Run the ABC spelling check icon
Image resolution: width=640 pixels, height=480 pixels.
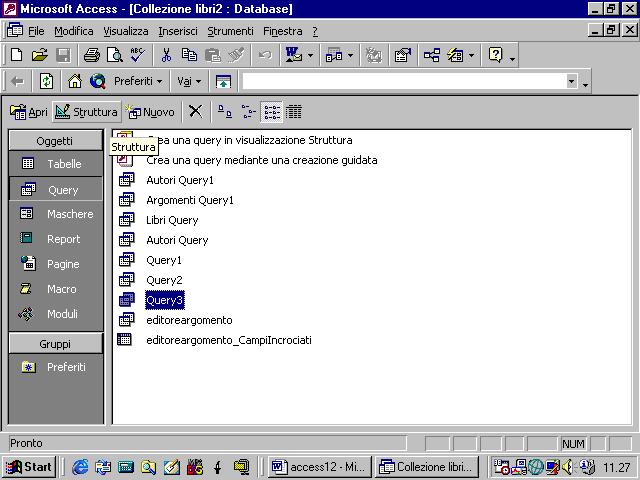point(138,55)
